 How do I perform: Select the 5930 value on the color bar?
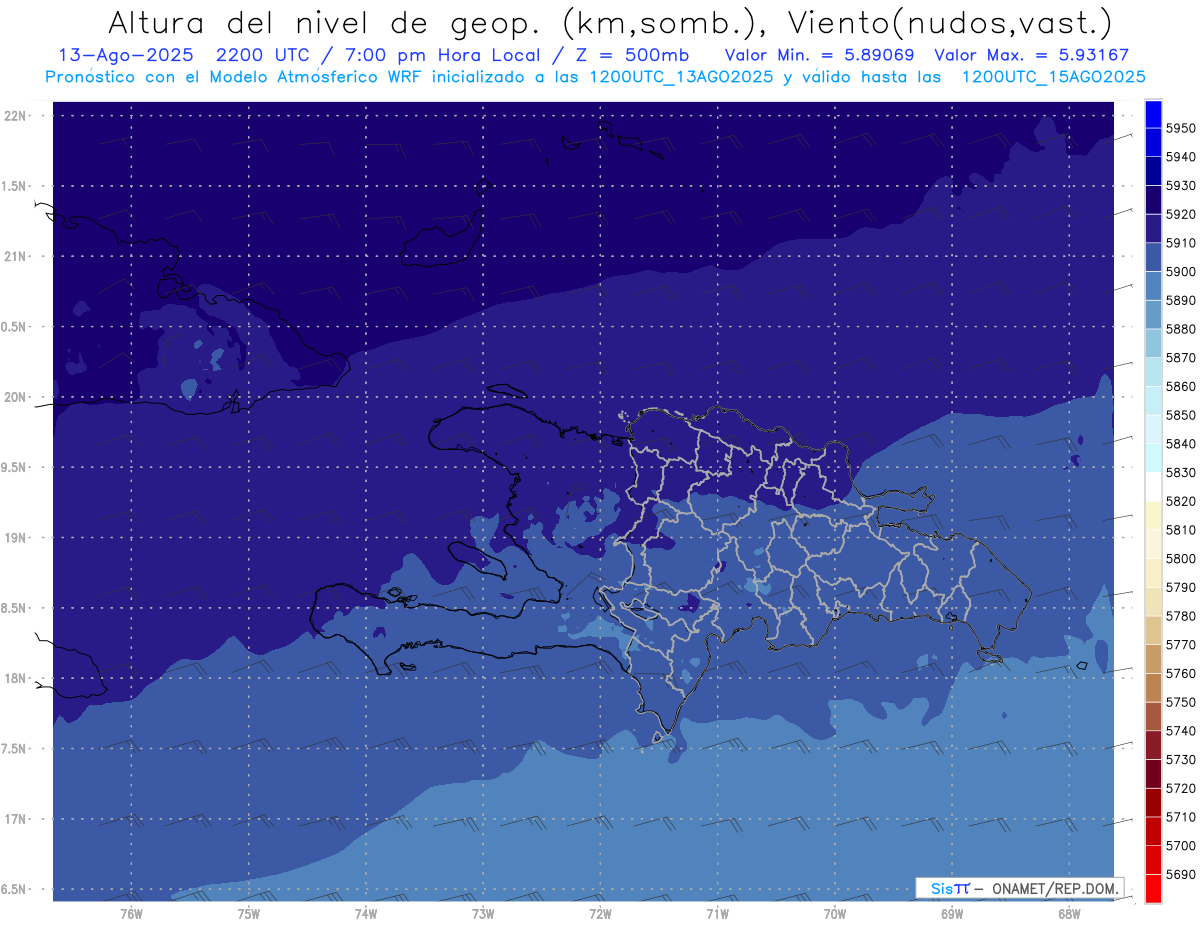(x=1181, y=186)
